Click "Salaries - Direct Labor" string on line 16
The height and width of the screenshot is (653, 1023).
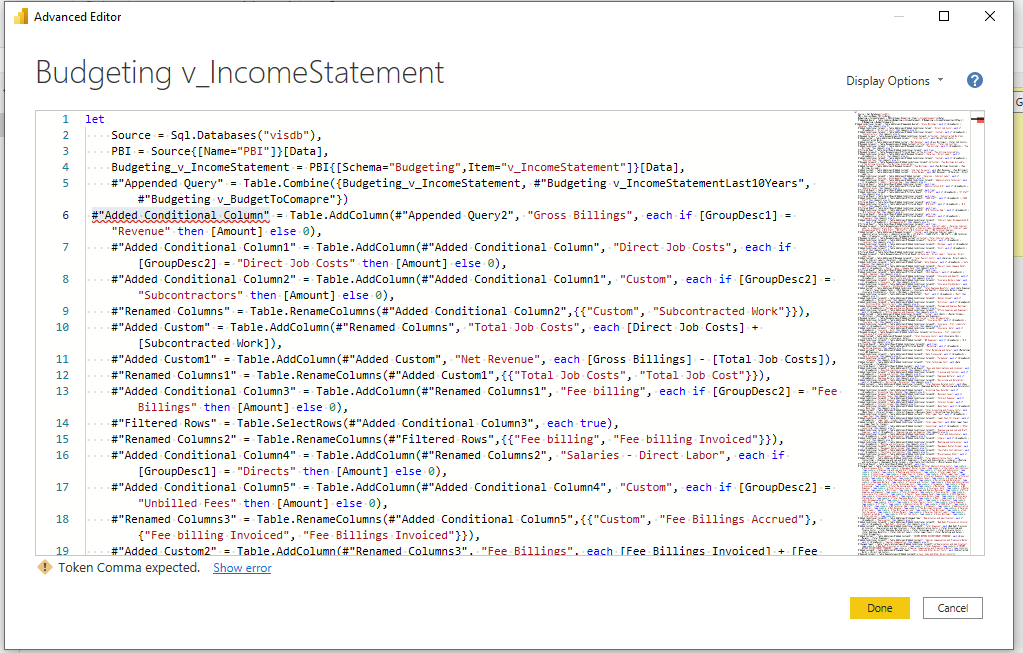(643, 455)
